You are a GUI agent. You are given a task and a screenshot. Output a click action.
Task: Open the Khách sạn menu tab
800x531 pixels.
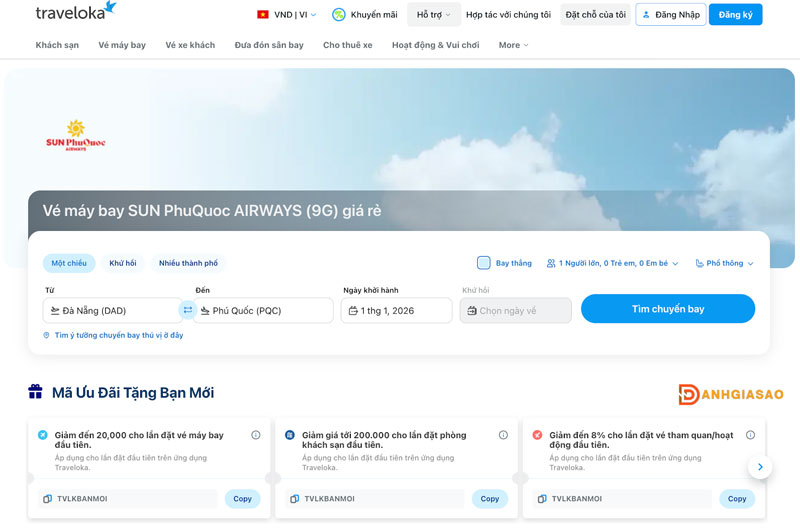(x=57, y=45)
